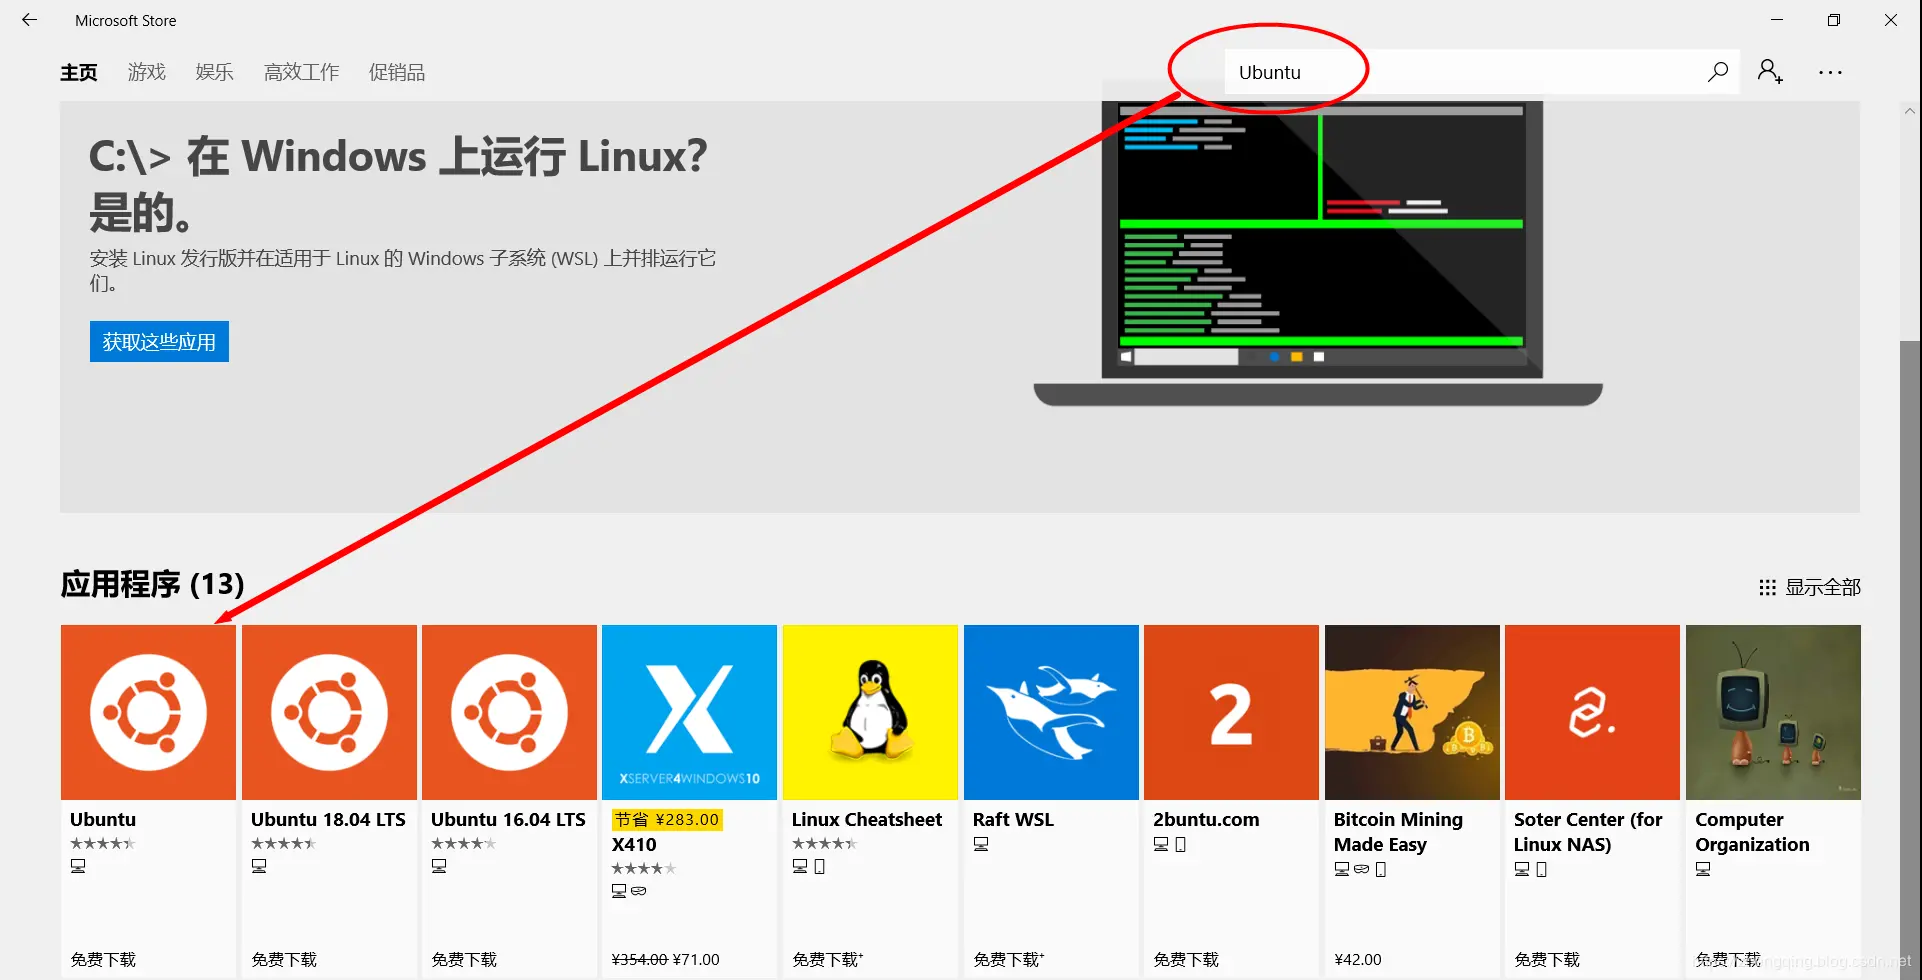Switch to the 促销品 tab
The image size is (1922, 980).
point(397,72)
